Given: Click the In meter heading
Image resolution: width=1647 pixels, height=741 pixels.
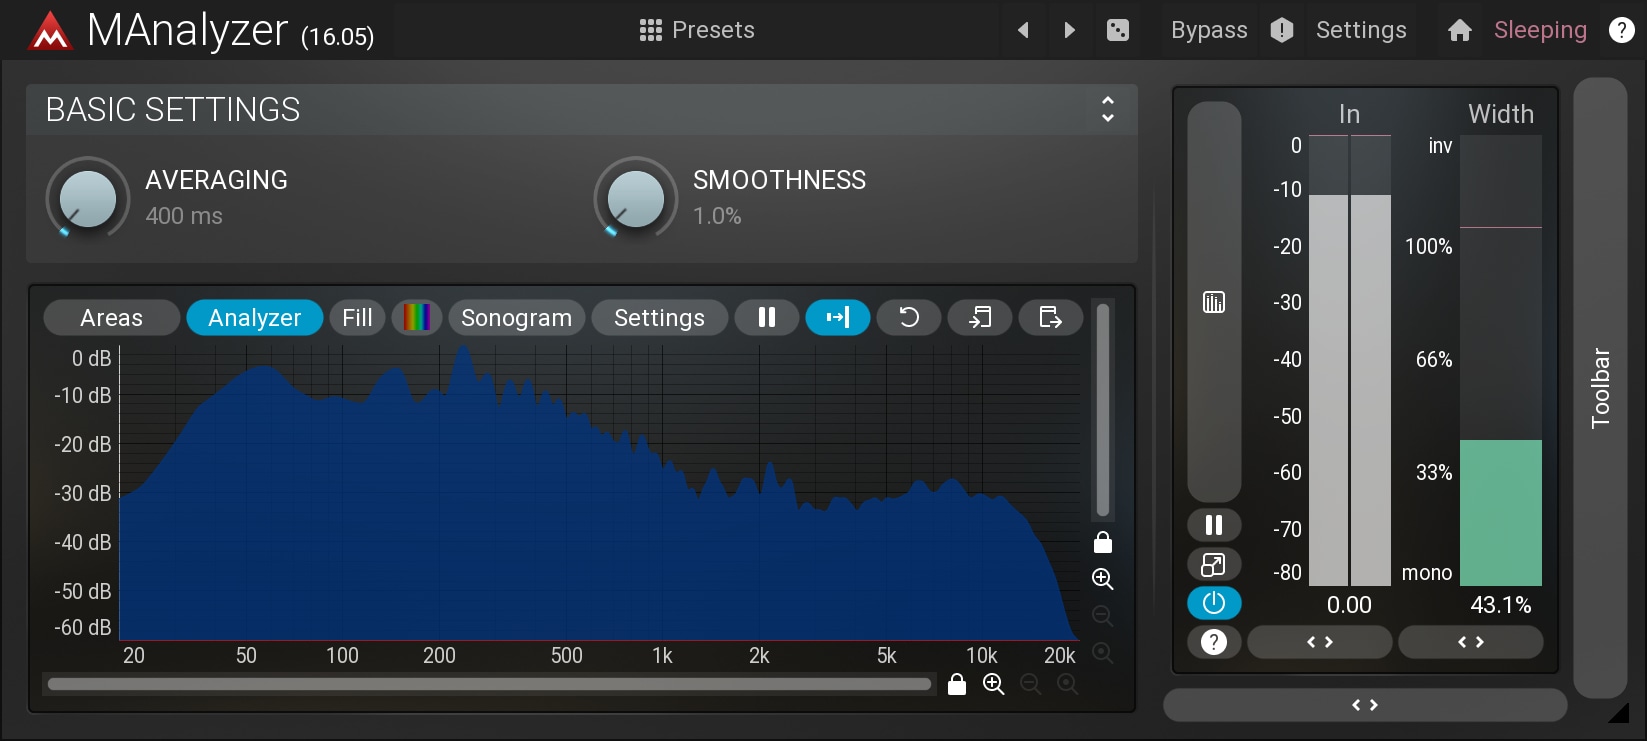Looking at the screenshot, I should [1349, 114].
